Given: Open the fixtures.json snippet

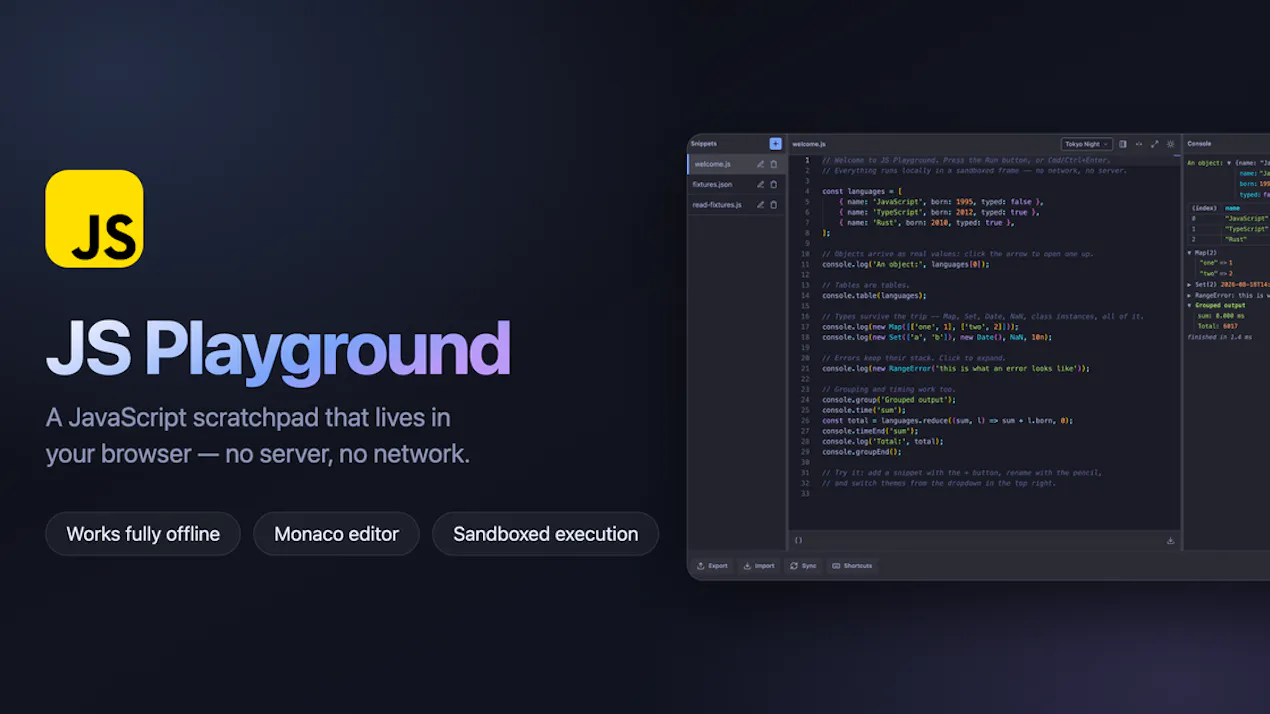Looking at the screenshot, I should point(737,184).
